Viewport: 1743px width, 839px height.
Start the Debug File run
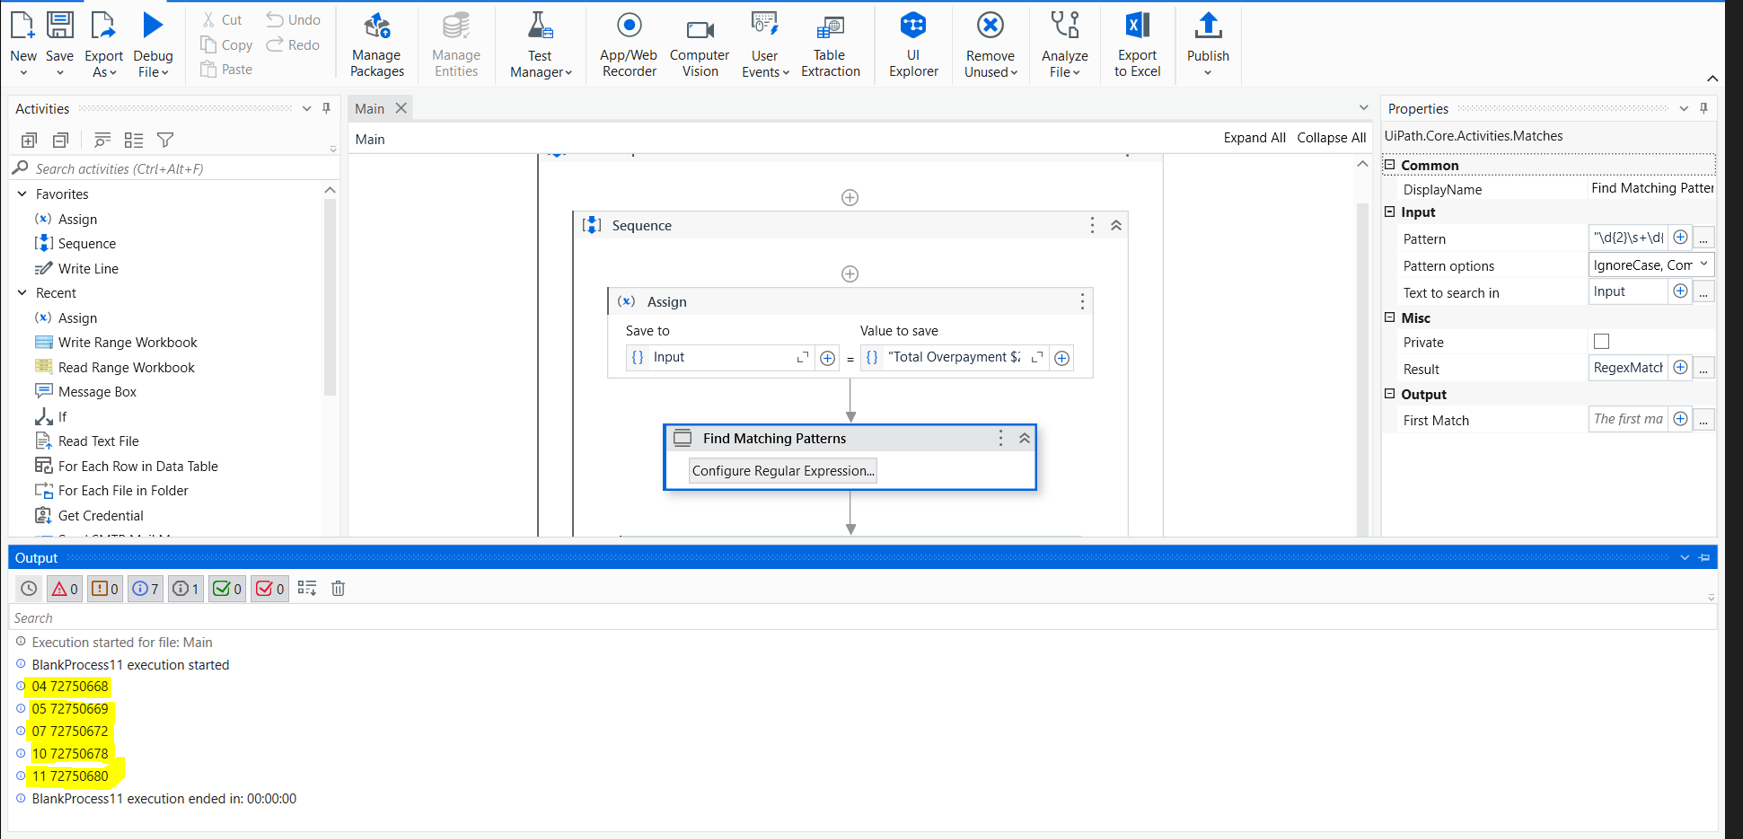tap(152, 43)
